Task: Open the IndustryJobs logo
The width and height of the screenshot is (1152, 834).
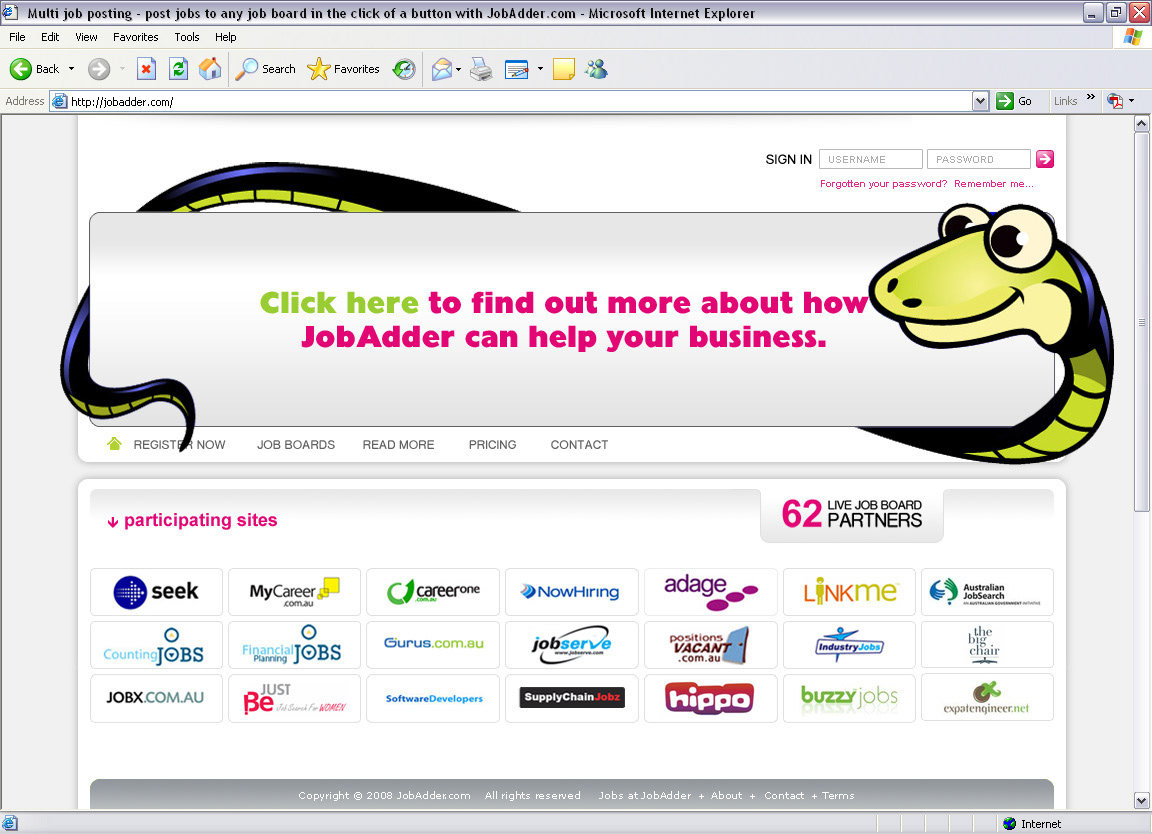Action: coord(849,645)
